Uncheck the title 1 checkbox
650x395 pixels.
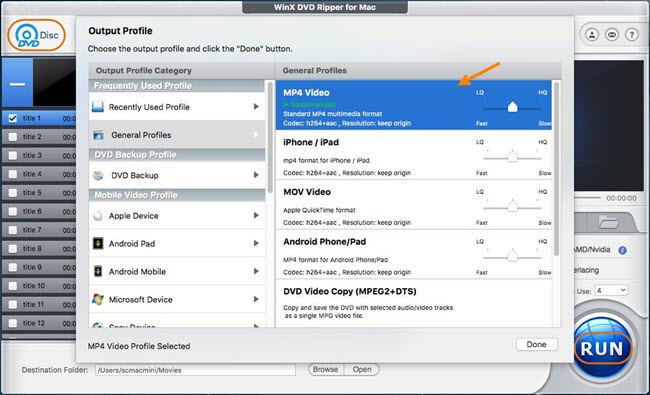(x=13, y=118)
